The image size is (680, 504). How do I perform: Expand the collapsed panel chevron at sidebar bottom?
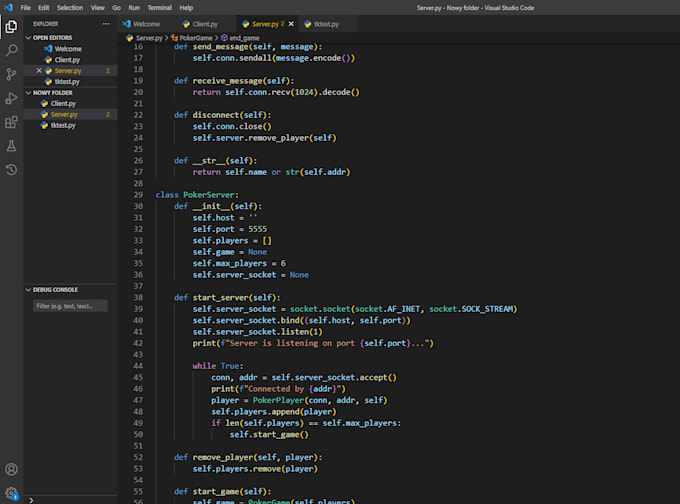[31, 500]
